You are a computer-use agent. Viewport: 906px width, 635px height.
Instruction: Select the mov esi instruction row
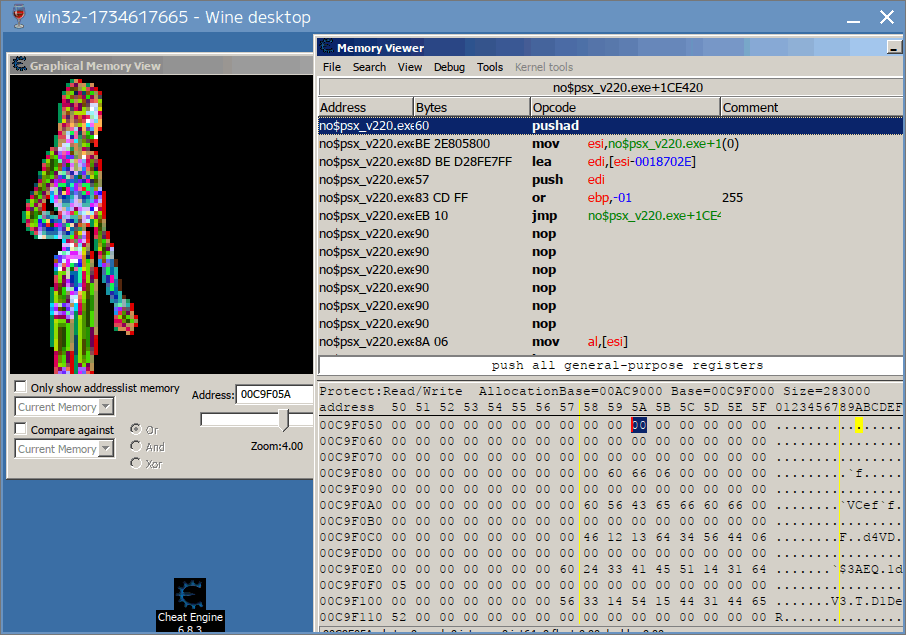pyautogui.click(x=610, y=143)
